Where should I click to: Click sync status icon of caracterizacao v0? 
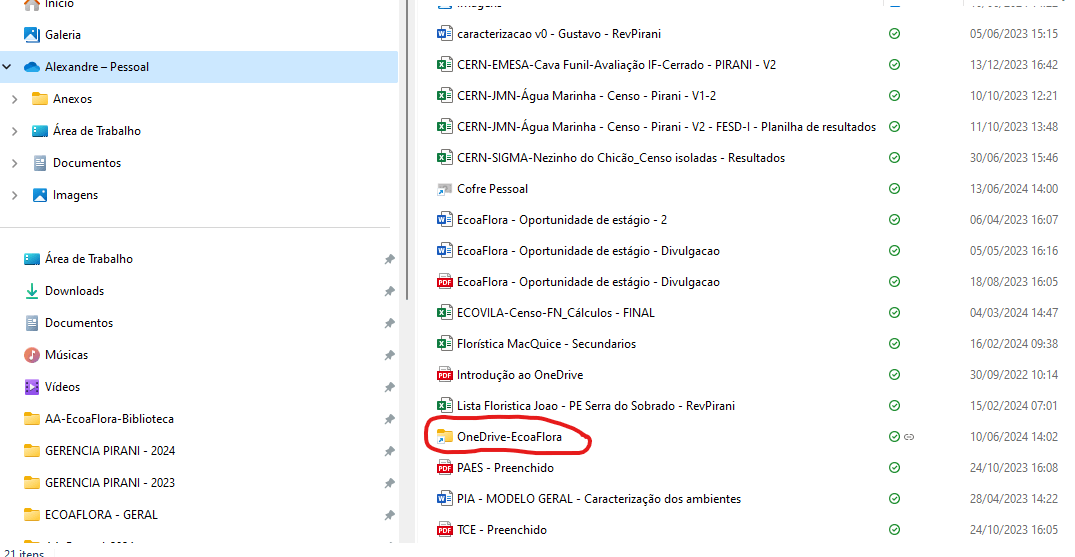pyautogui.click(x=894, y=34)
